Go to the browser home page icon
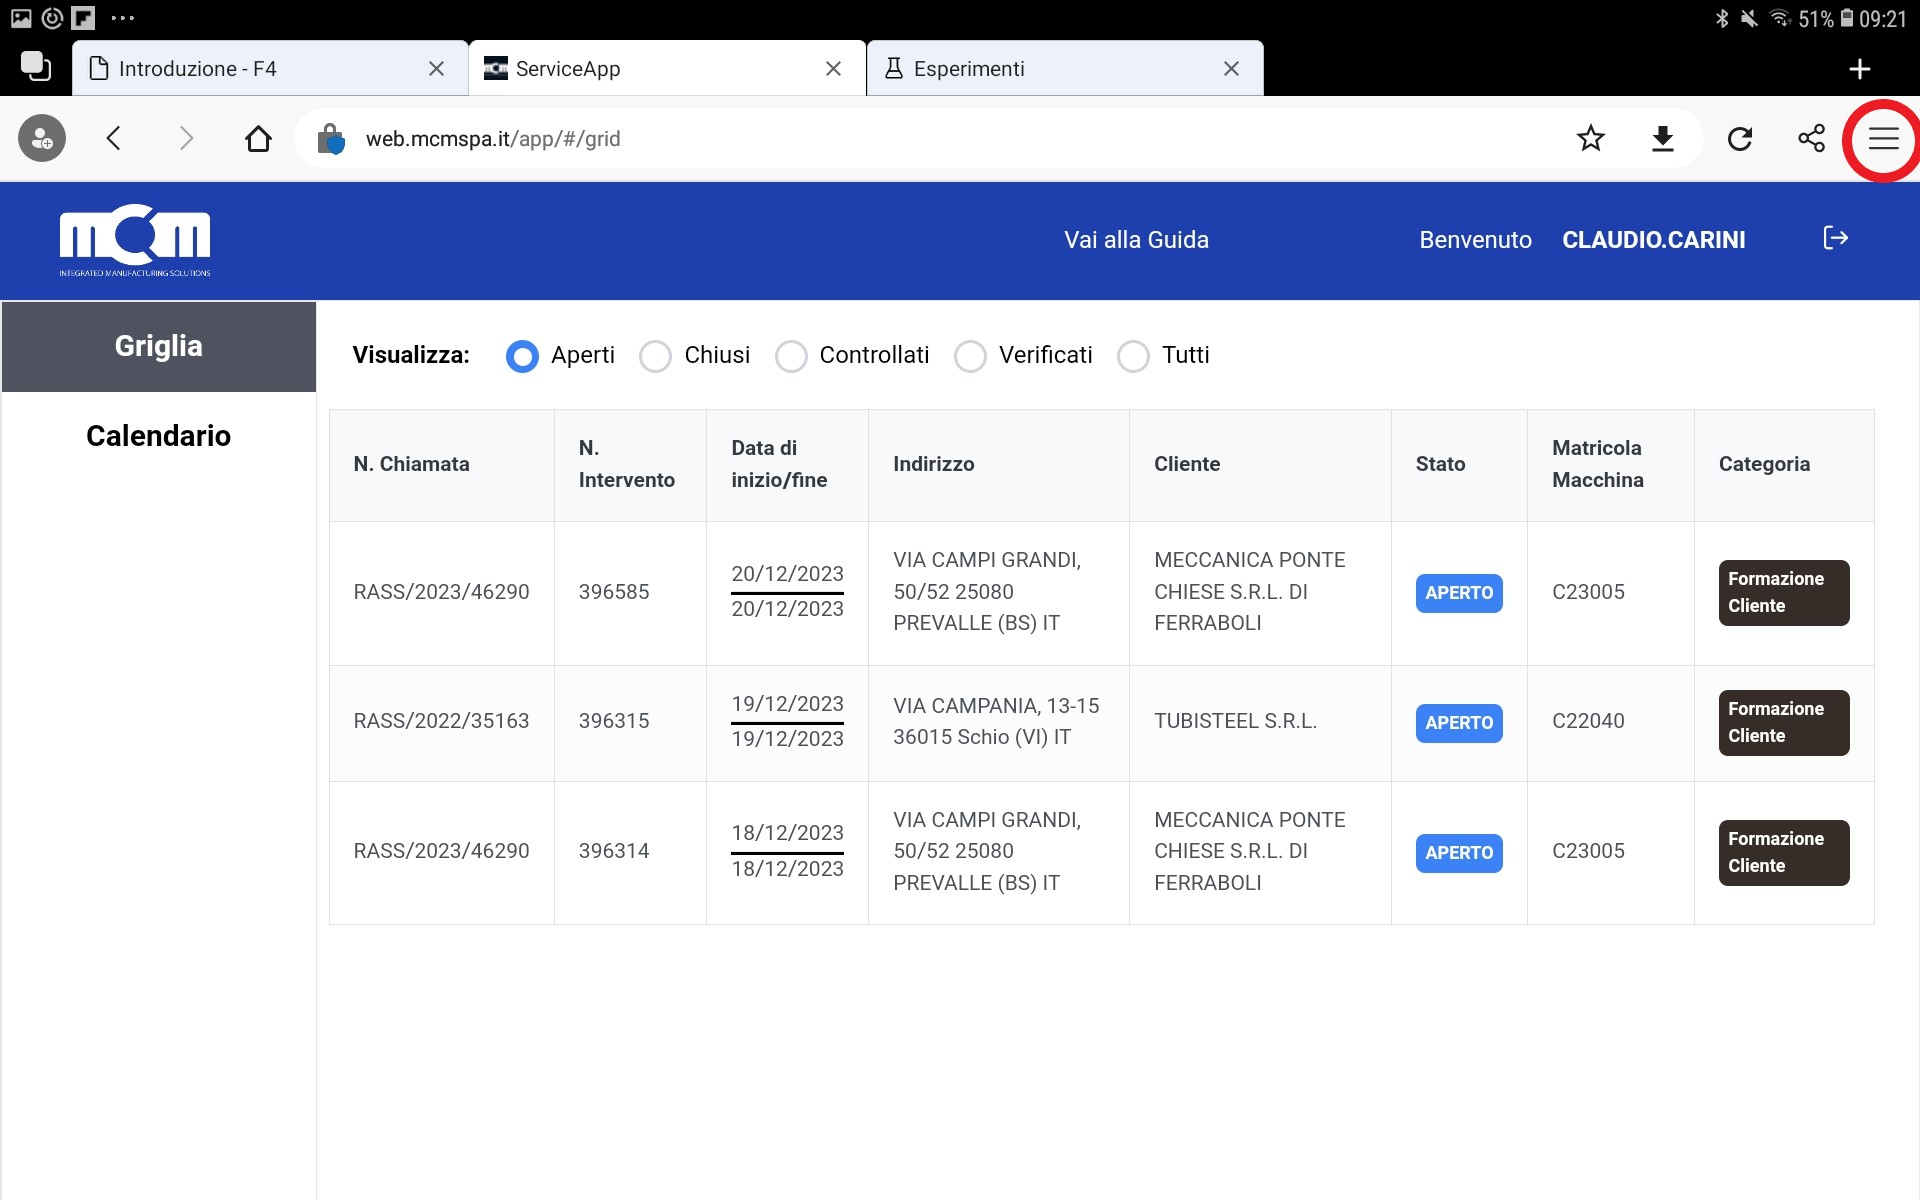This screenshot has height=1200, width=1920. pos(258,139)
